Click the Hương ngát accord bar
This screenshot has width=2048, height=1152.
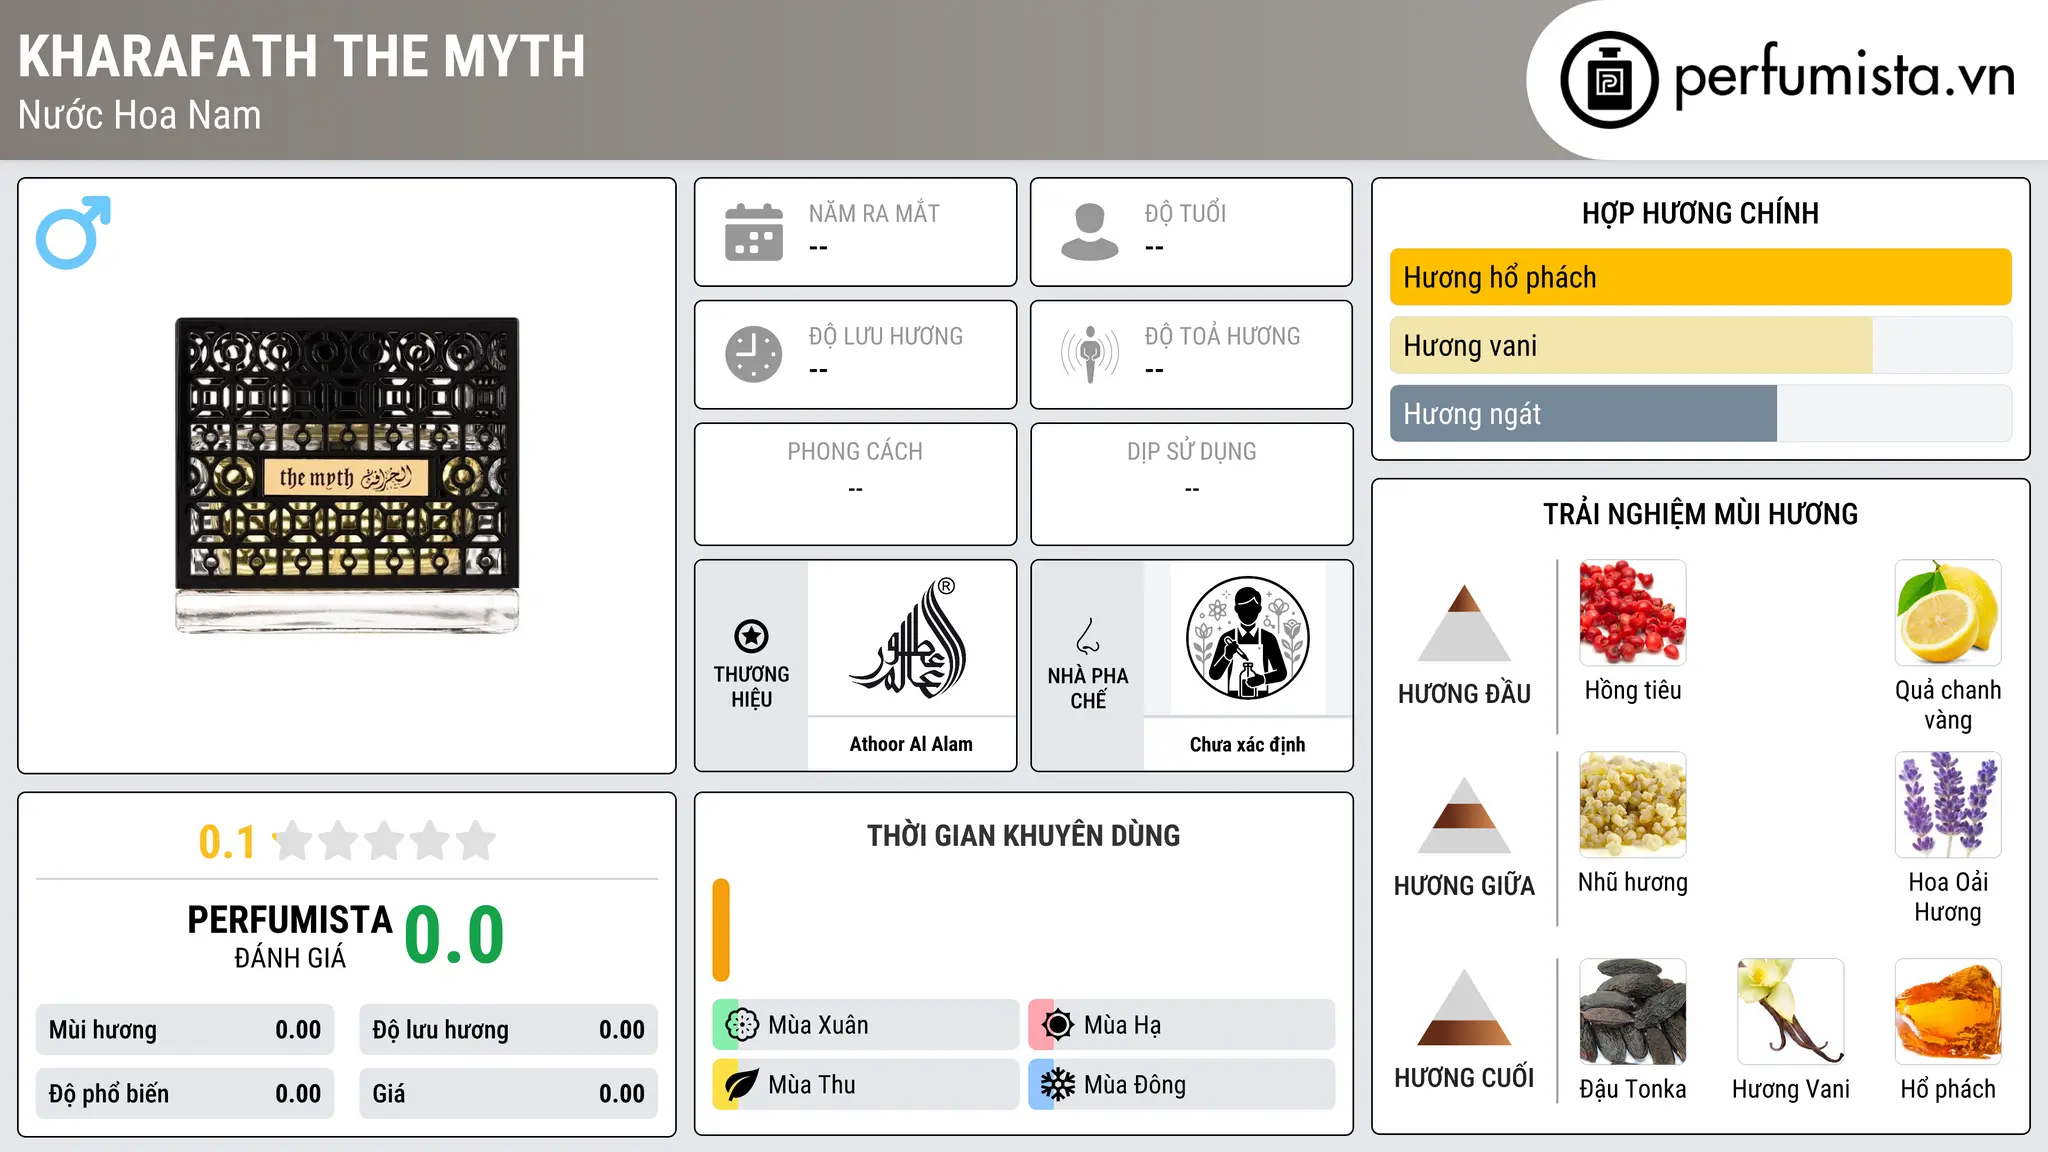pos(1701,413)
